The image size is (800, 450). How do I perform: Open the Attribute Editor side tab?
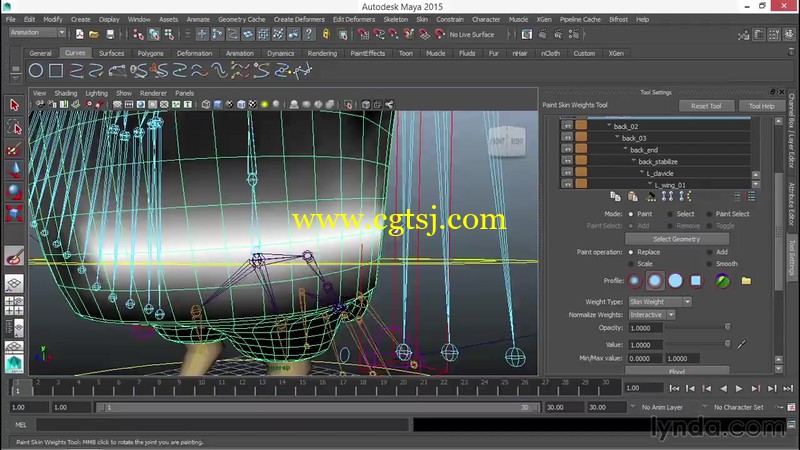(791, 203)
